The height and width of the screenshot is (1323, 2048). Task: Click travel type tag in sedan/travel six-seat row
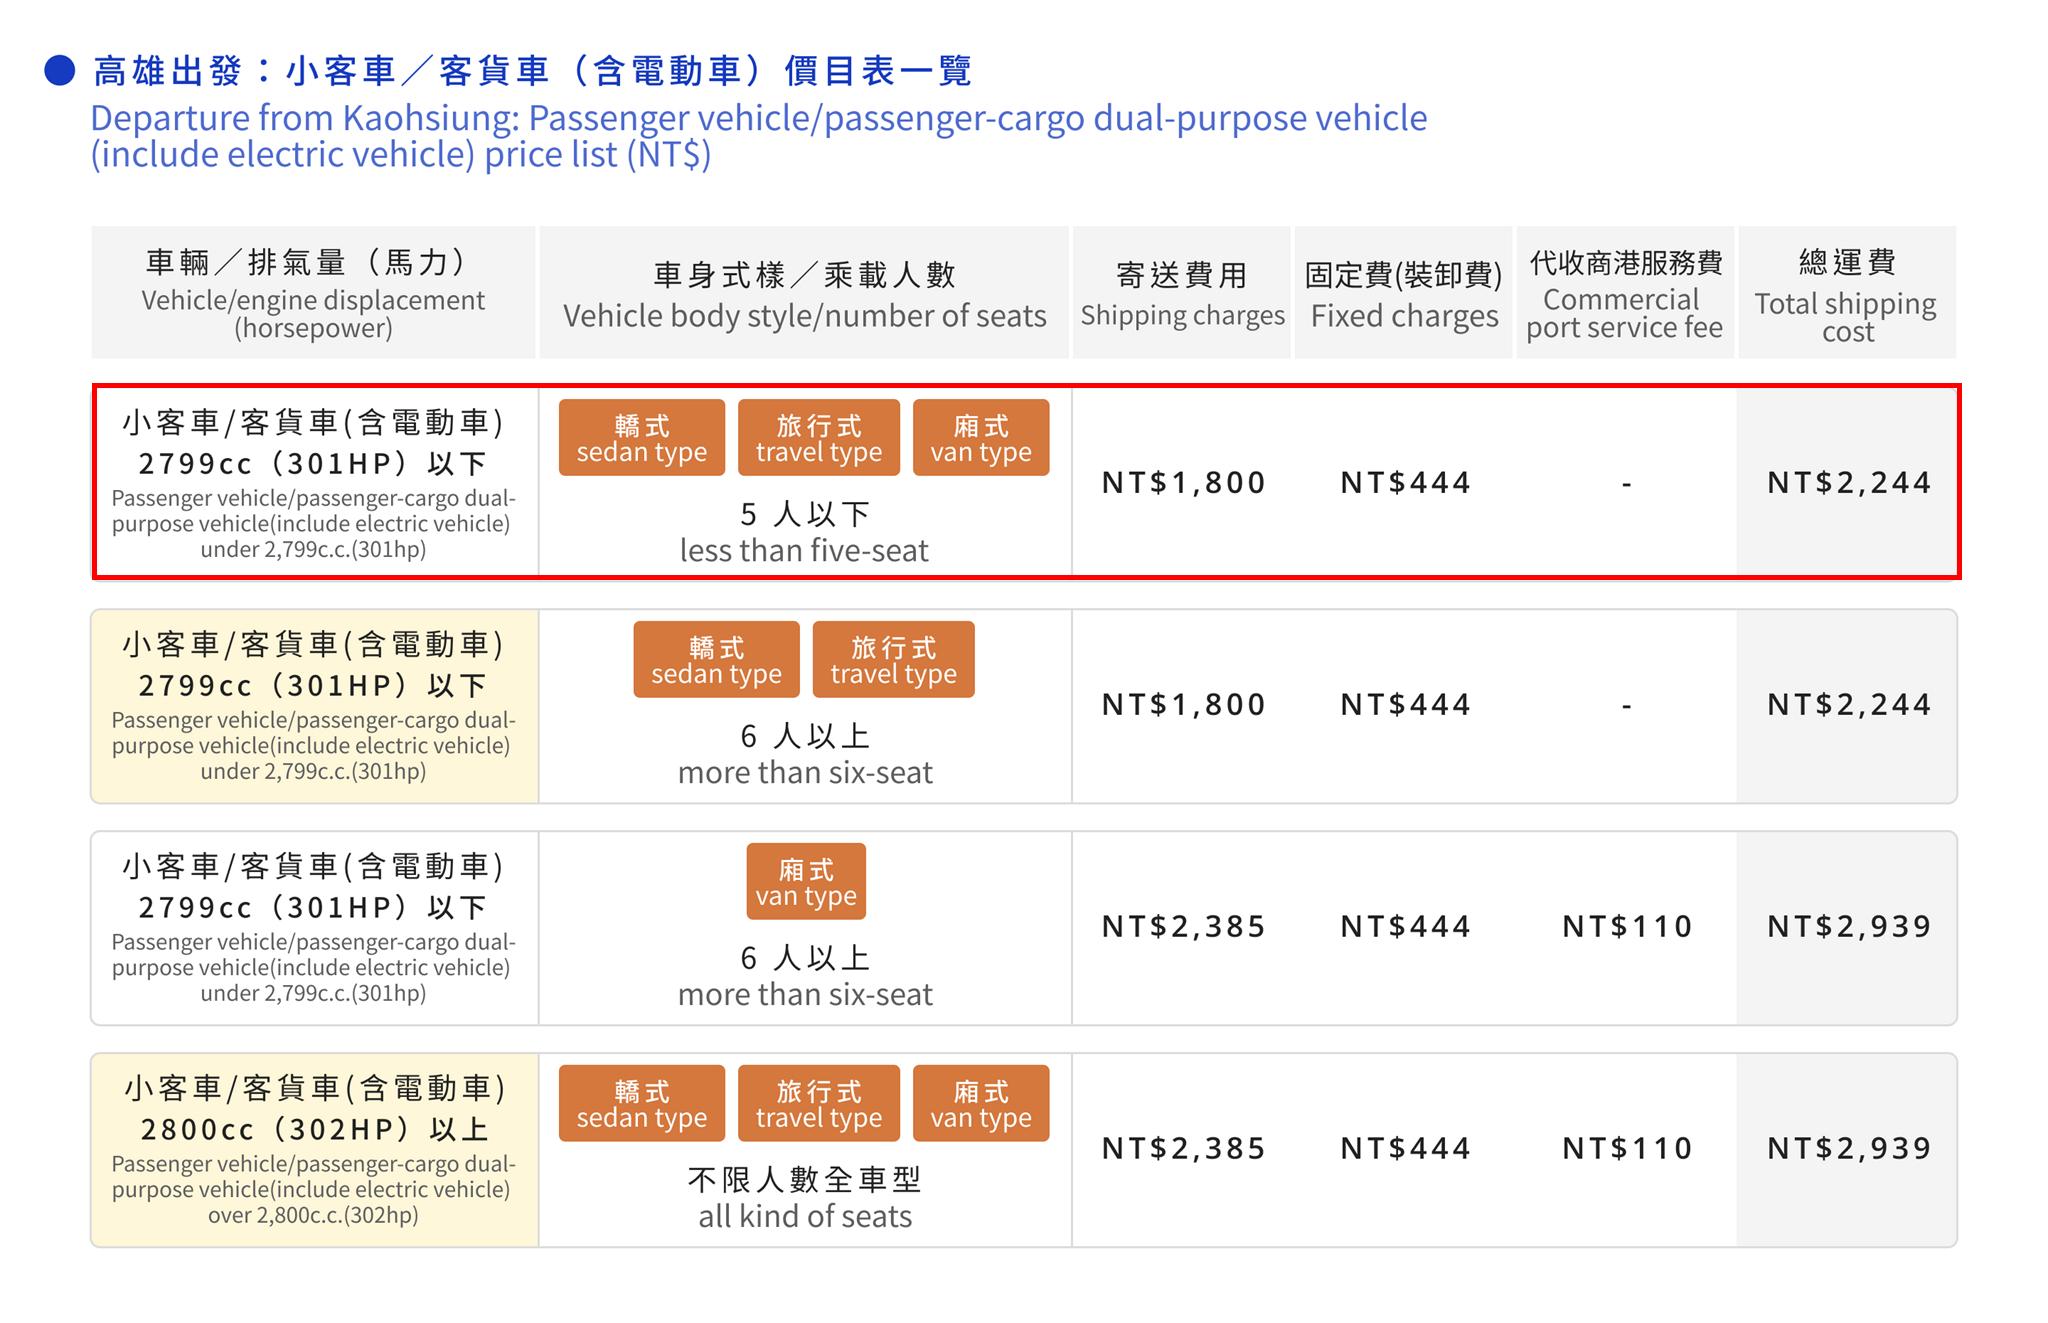coord(893,660)
